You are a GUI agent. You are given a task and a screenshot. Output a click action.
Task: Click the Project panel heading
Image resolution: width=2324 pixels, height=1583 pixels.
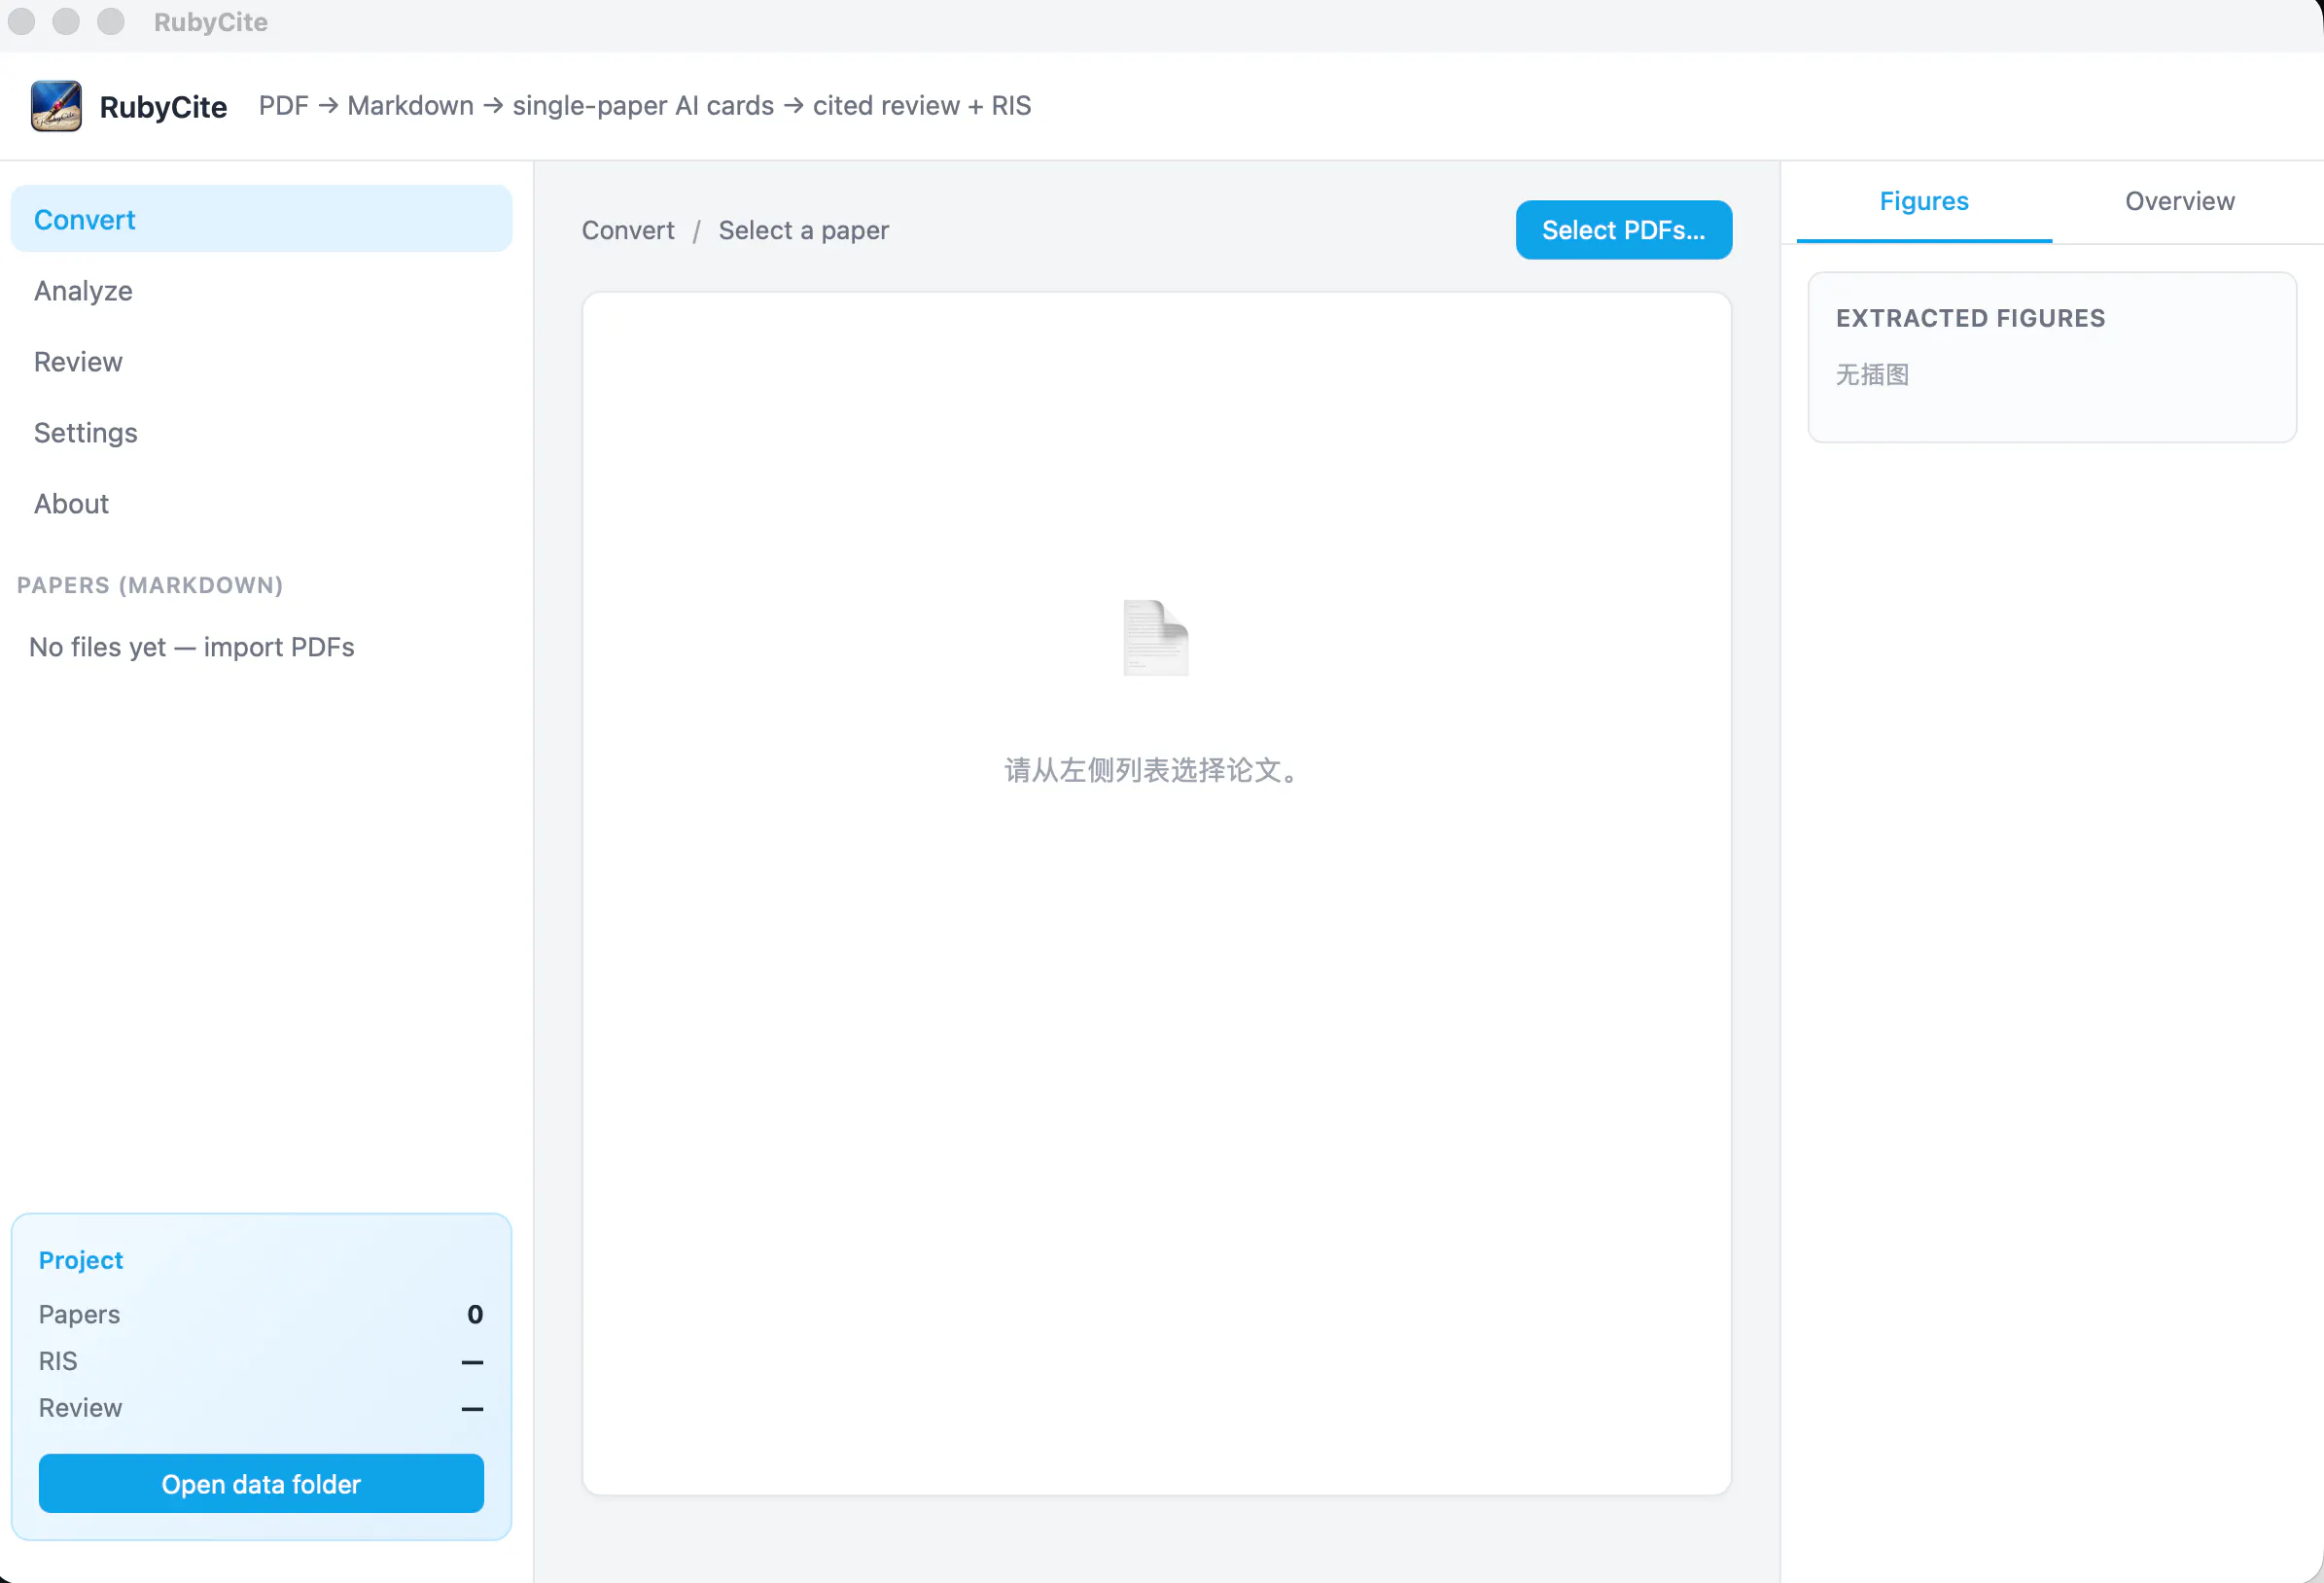pyautogui.click(x=81, y=1260)
